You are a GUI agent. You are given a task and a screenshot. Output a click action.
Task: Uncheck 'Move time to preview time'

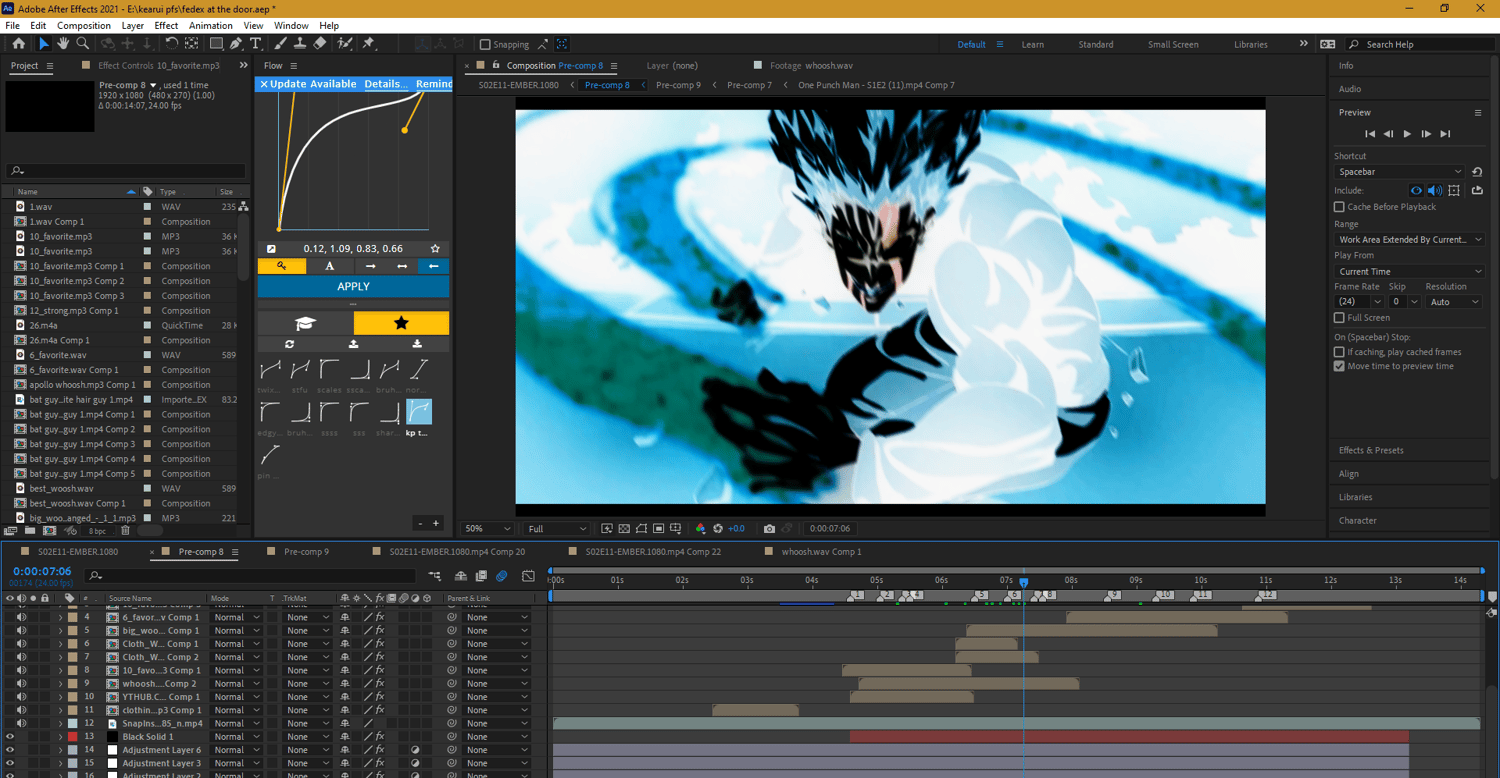tap(1339, 366)
